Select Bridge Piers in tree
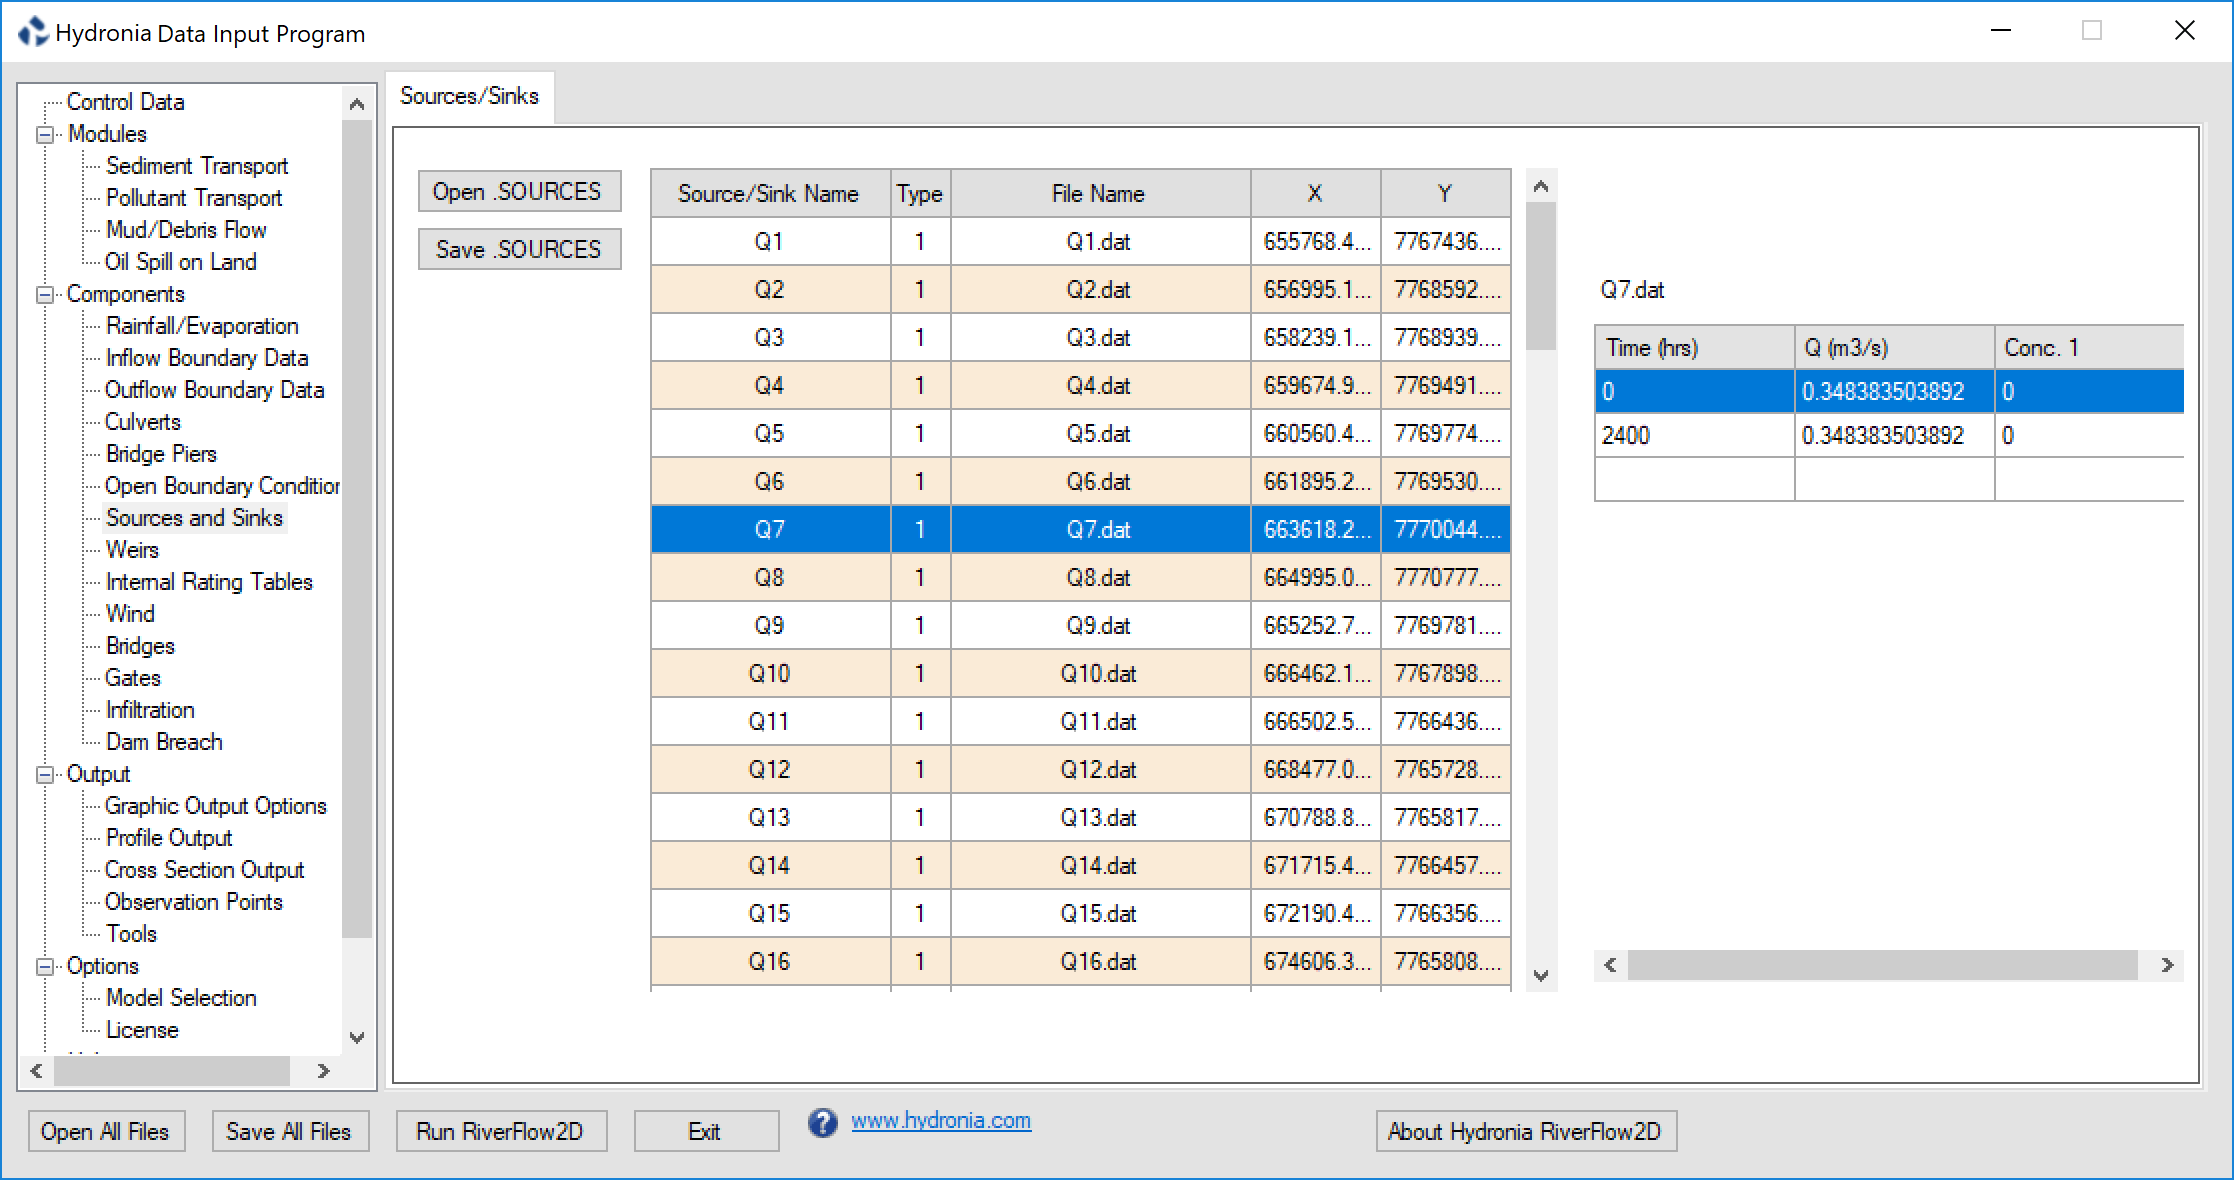Viewport: 2234px width, 1180px height. pos(161,454)
